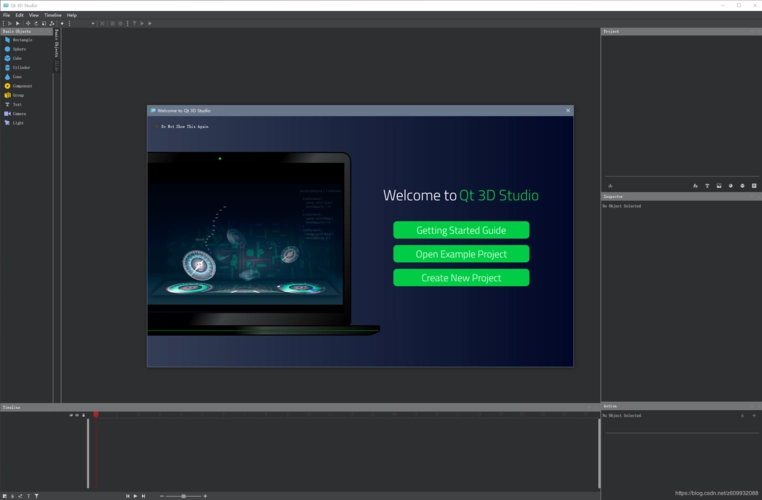Open the camera view dropdown in toolbar
The height and width of the screenshot is (500, 762).
pyautogui.click(x=93, y=23)
